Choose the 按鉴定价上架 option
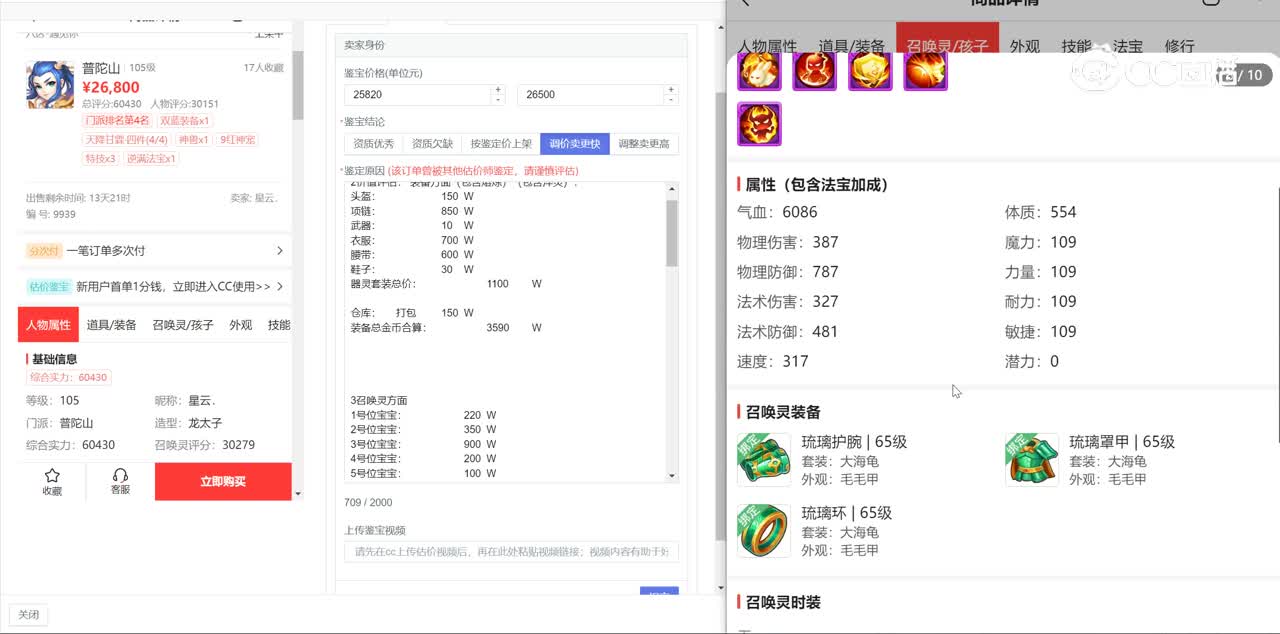Screen dimensions: 1280x634 coord(501,144)
